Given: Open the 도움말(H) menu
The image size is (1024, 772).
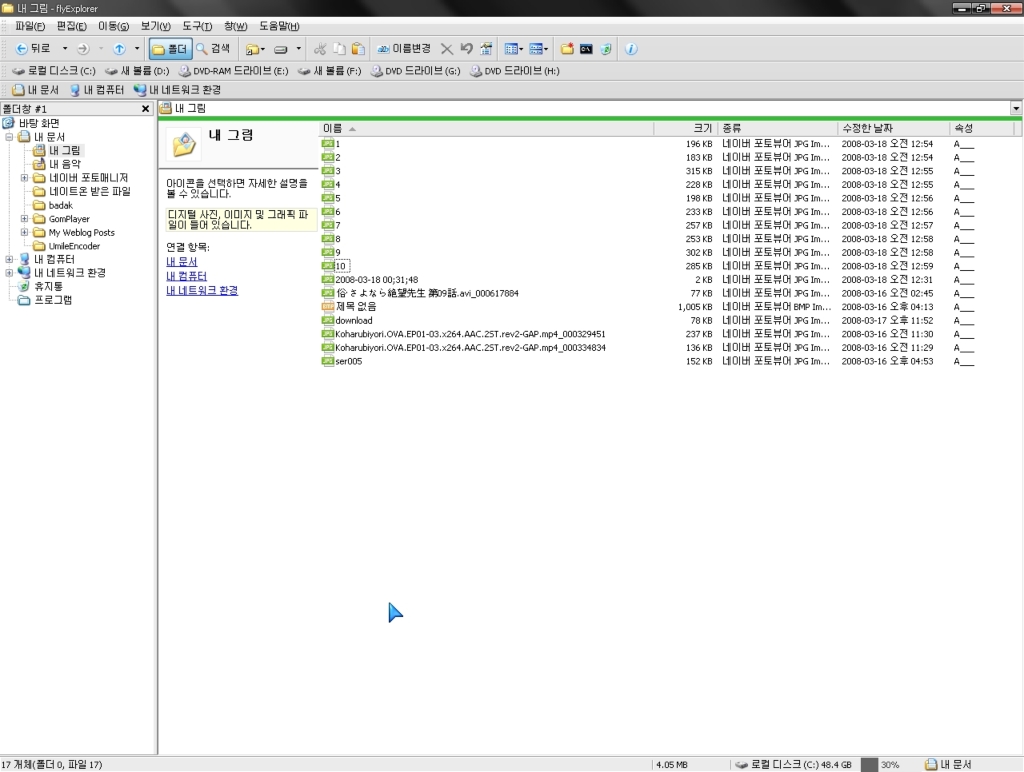Looking at the screenshot, I should pyautogui.click(x=280, y=26).
